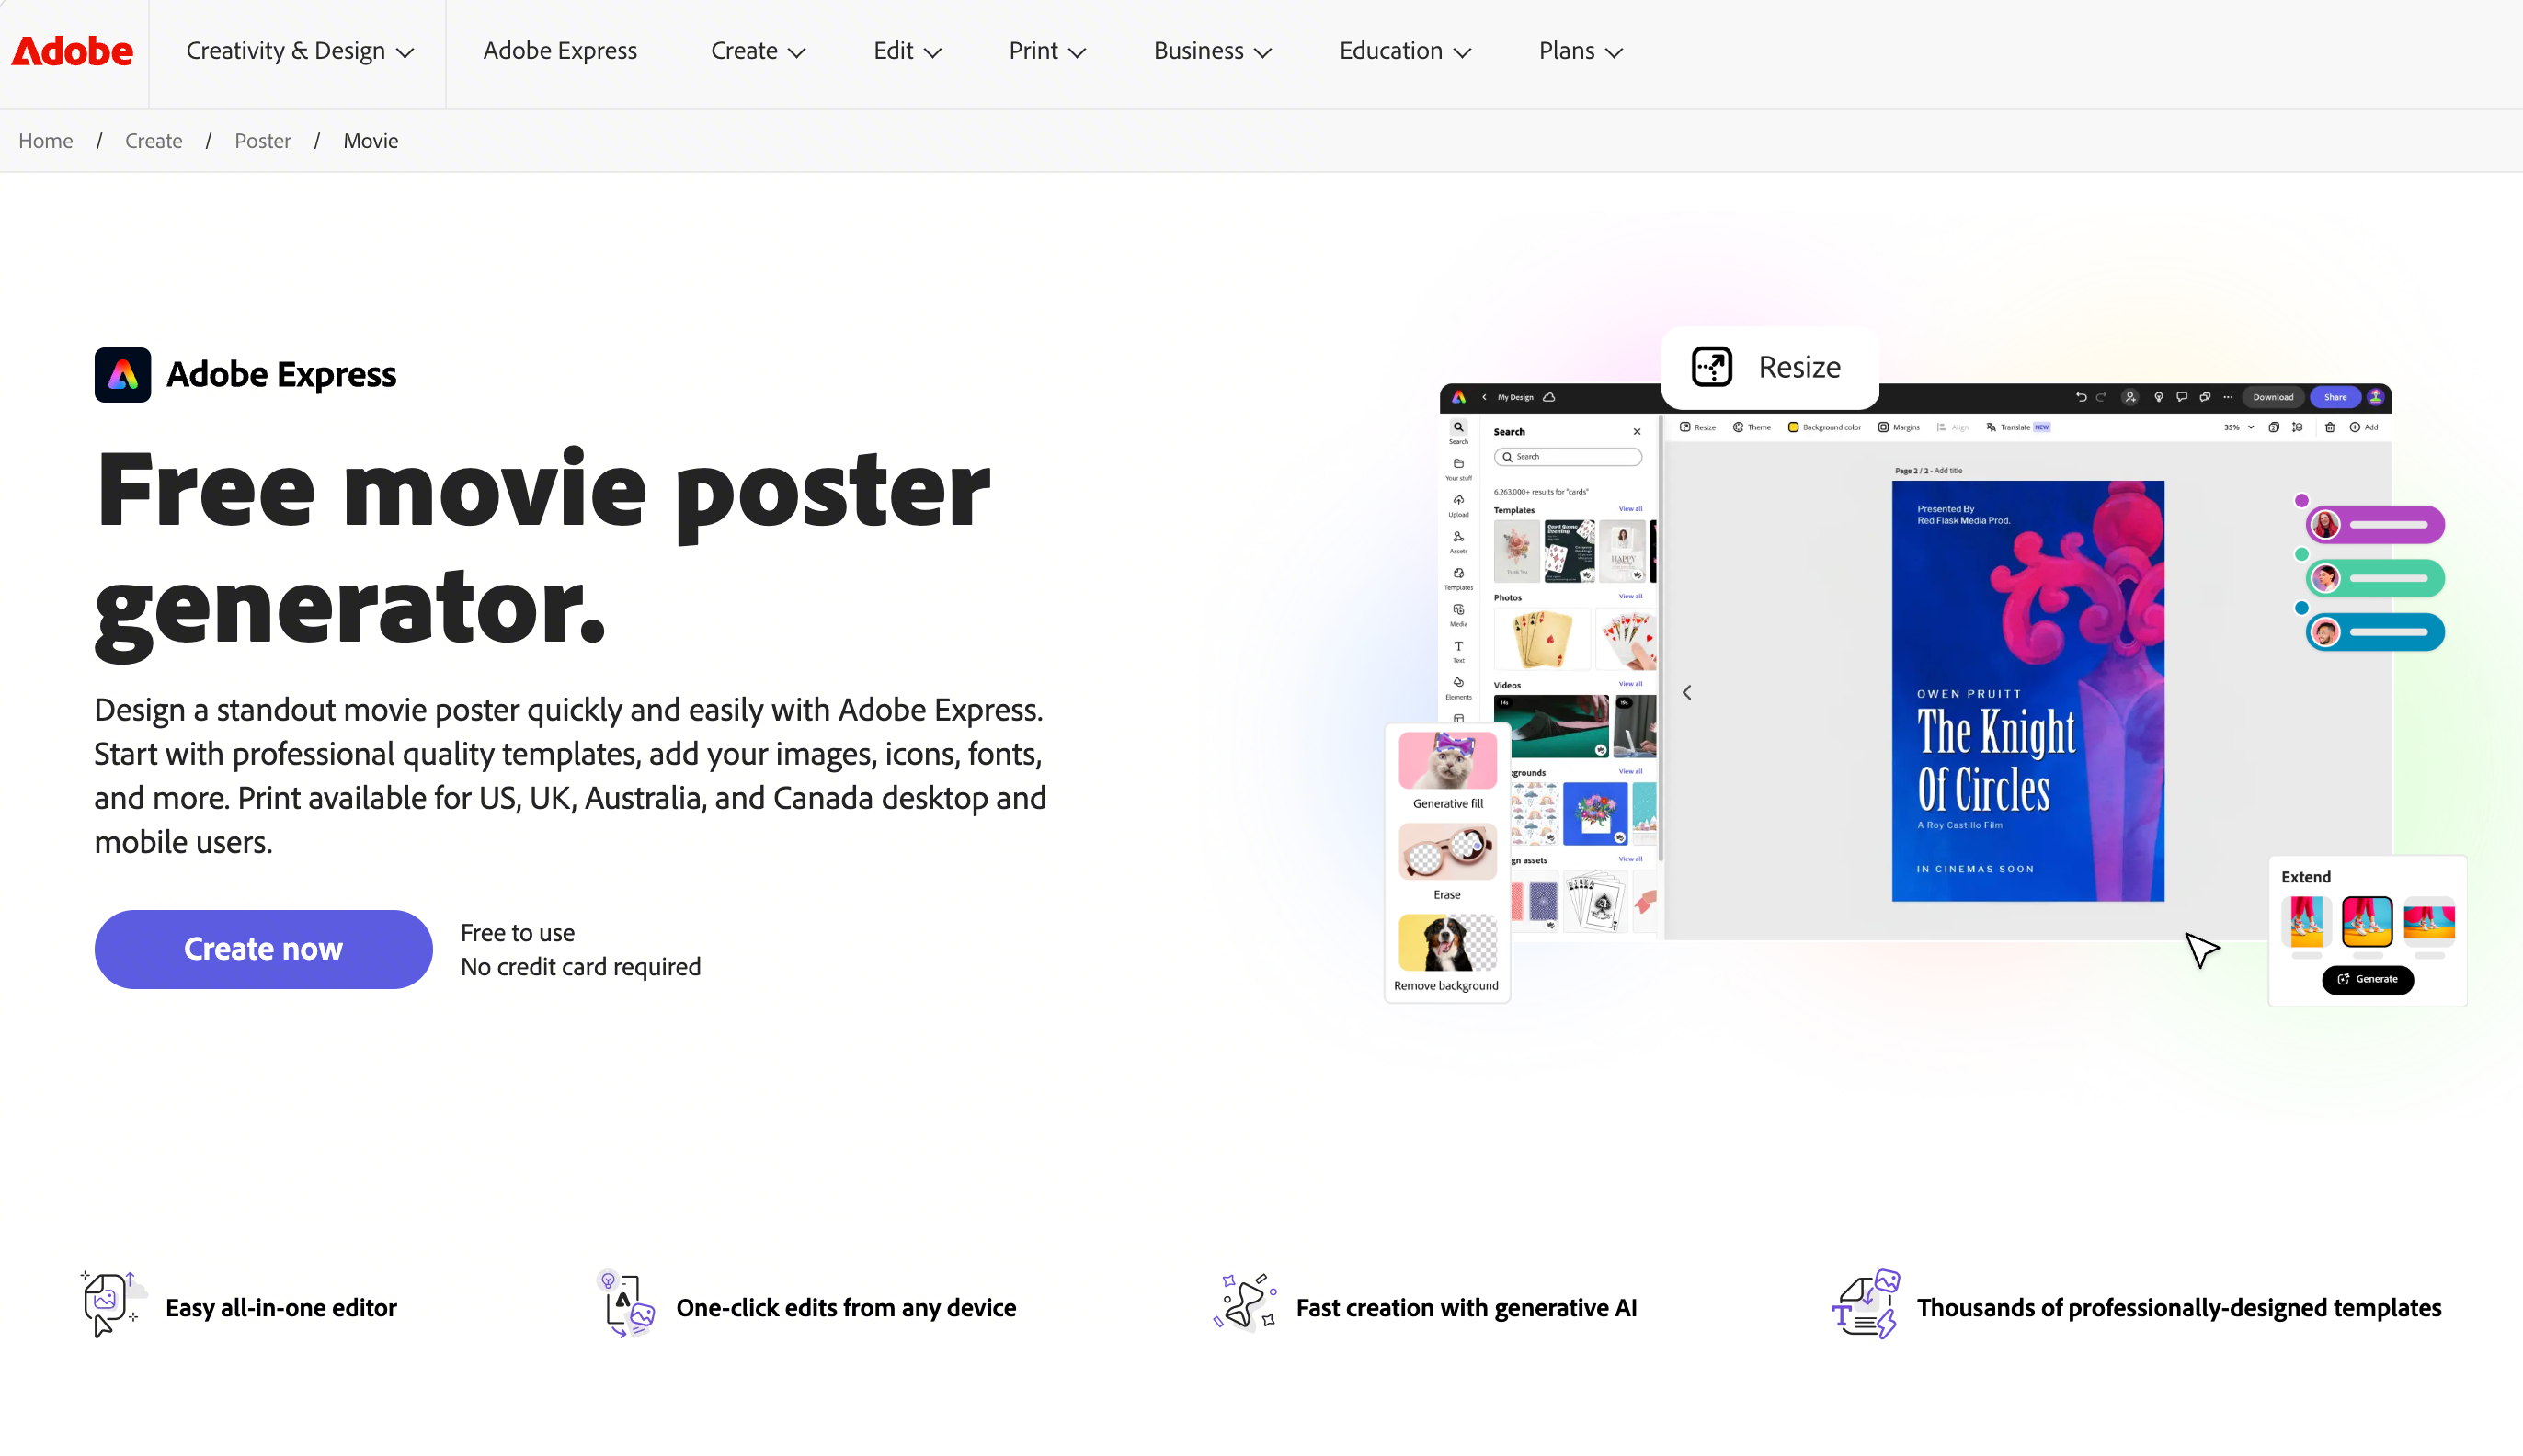Expand the Plans dropdown in the header

[1580, 51]
